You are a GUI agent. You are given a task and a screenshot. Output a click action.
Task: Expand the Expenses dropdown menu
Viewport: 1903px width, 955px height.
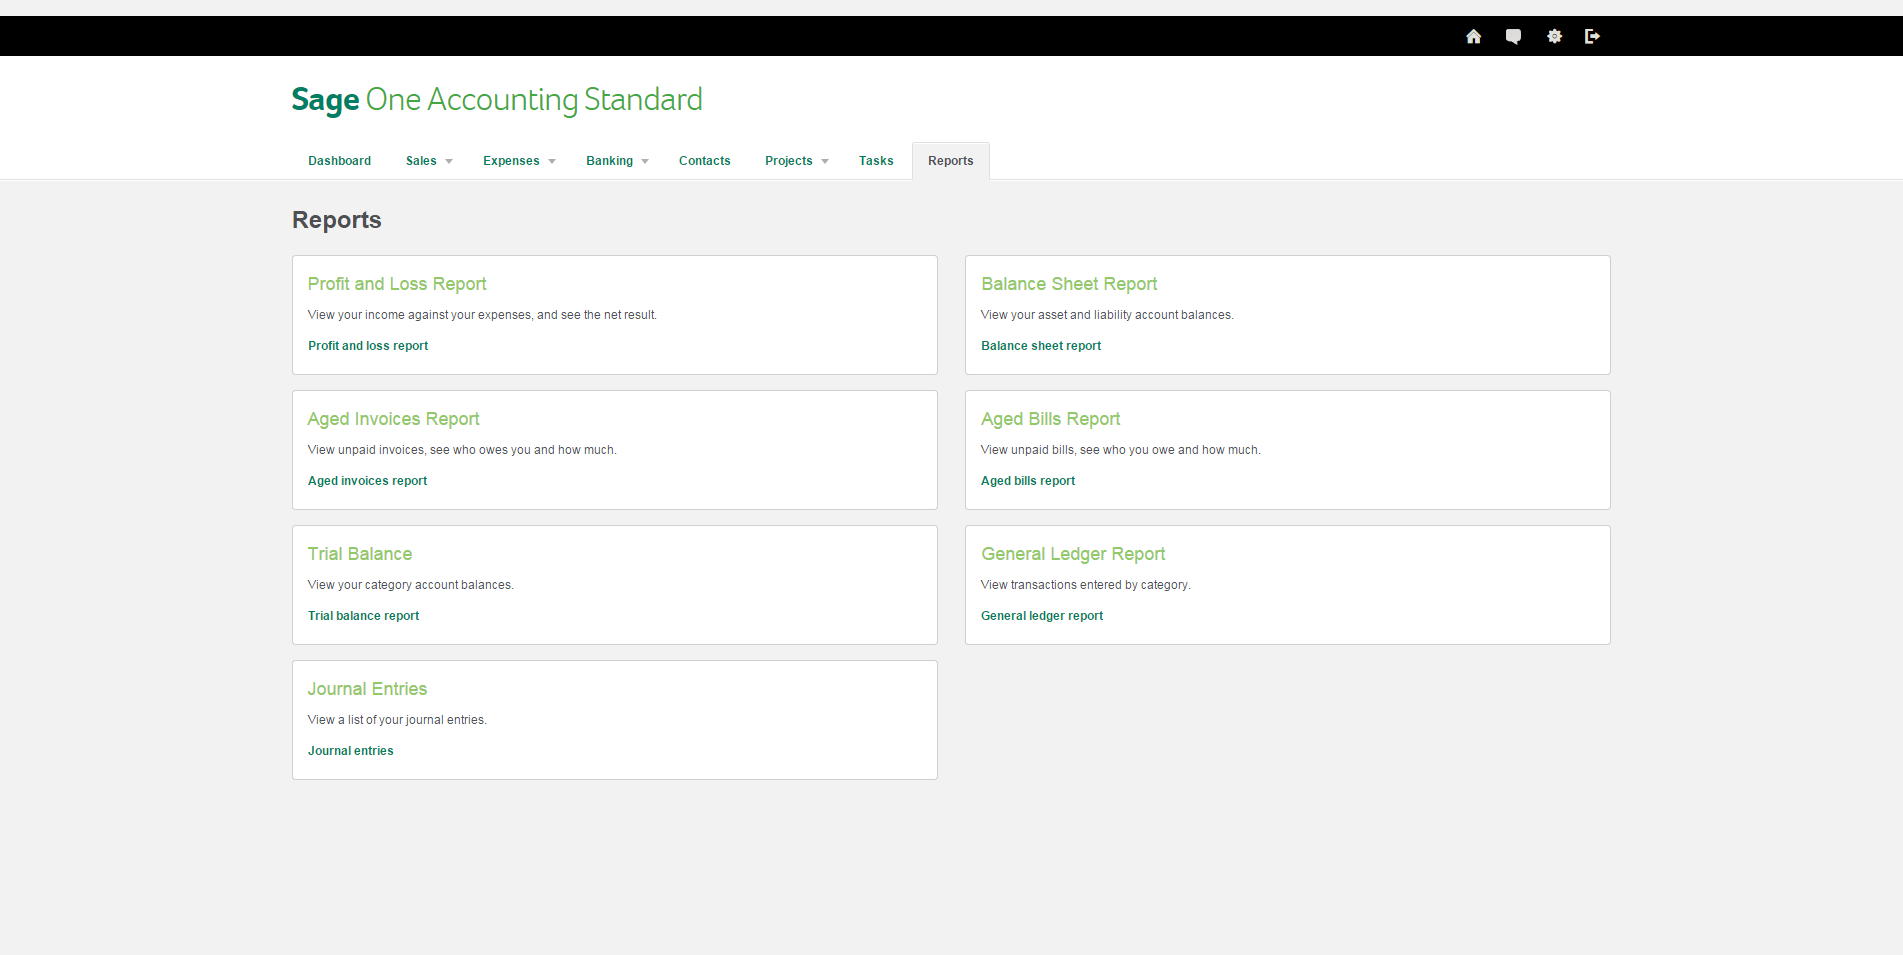pos(518,160)
